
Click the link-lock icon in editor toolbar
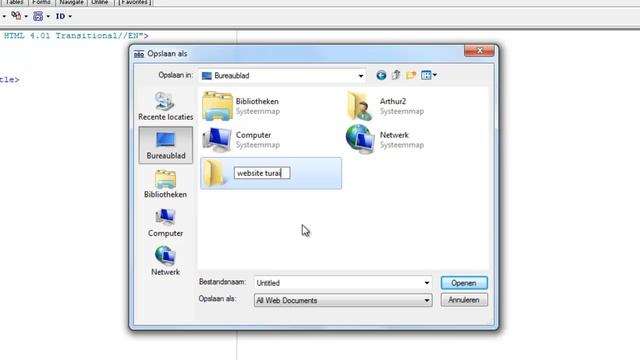pyautogui.click(x=16, y=16)
